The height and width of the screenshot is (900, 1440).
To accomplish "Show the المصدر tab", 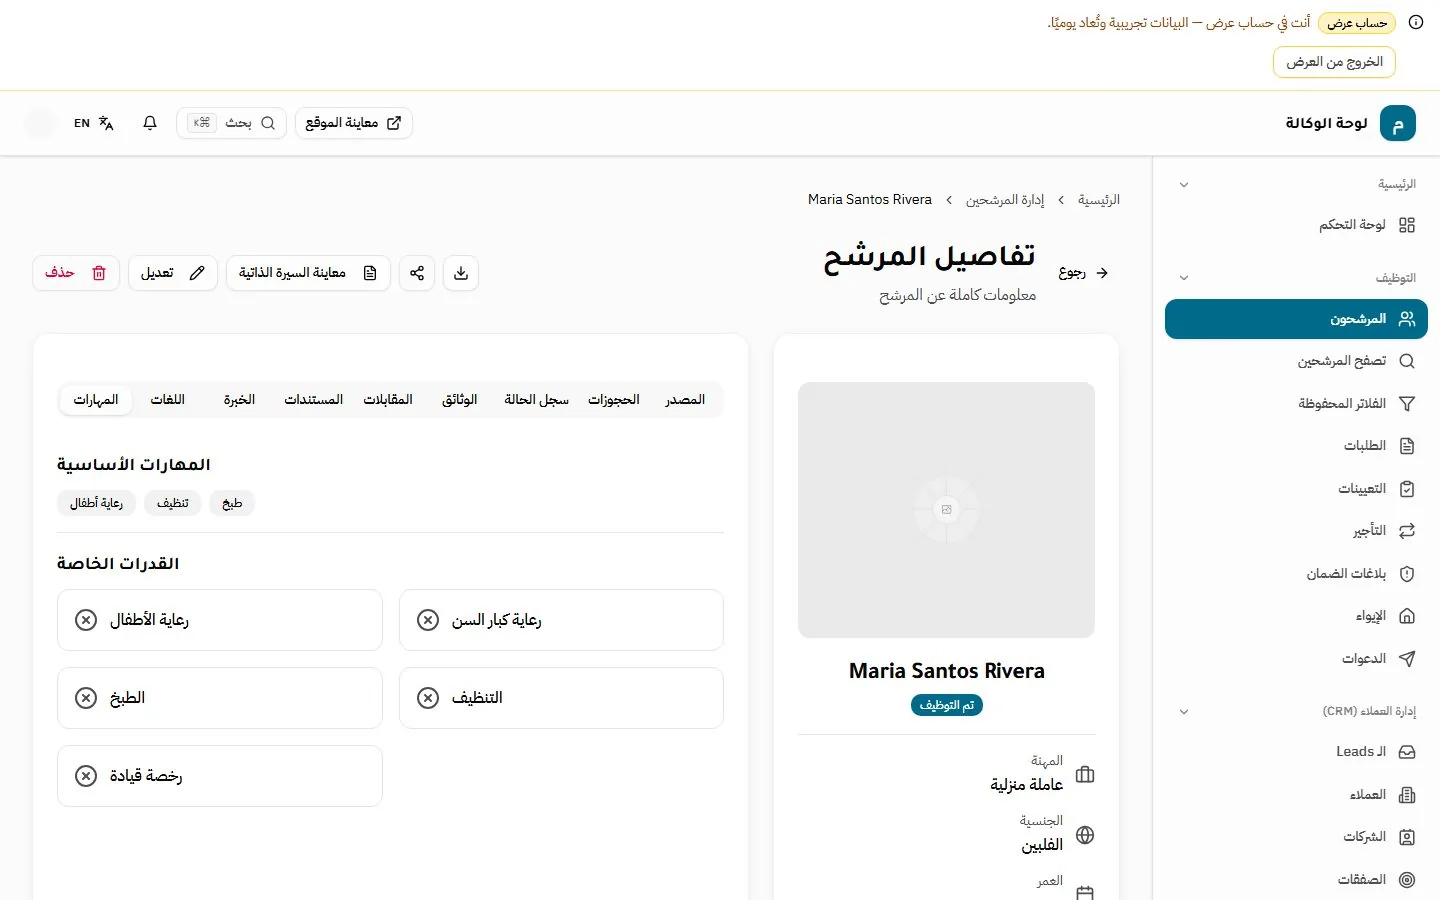I will coord(685,400).
